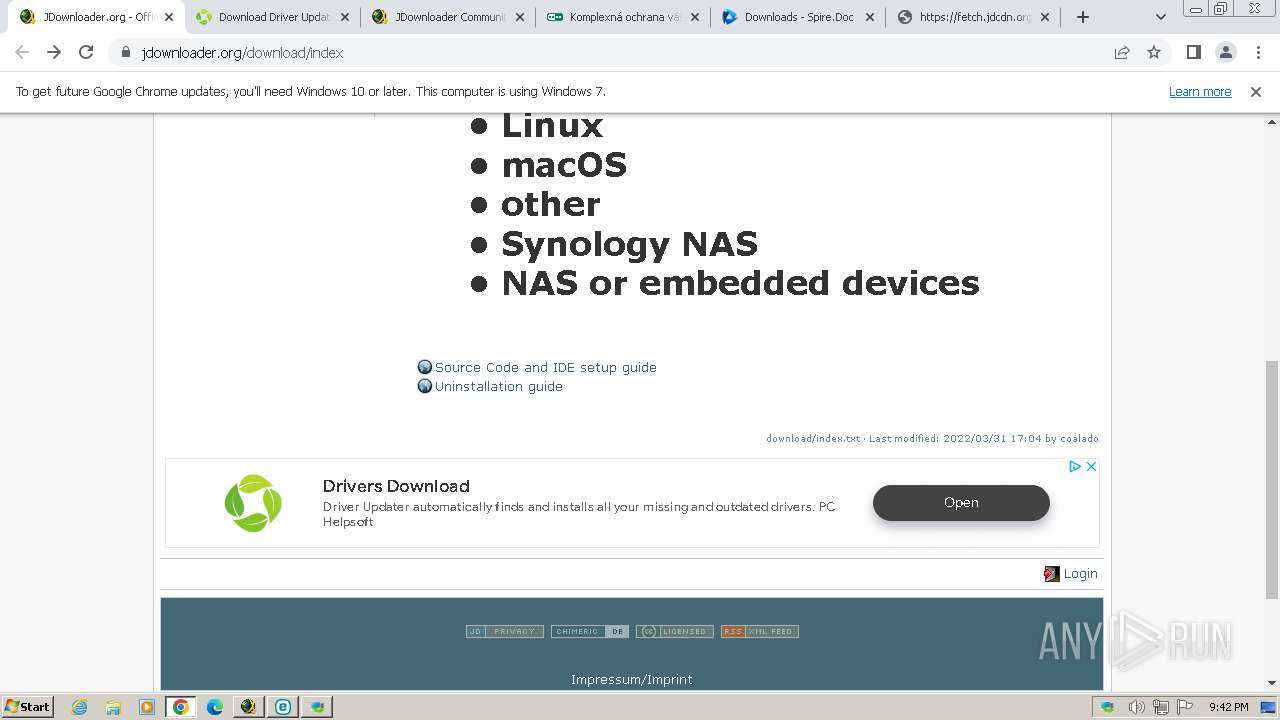The height and width of the screenshot is (720, 1280).
Task: Open Microsoft Edge from taskbar
Action: click(x=215, y=707)
